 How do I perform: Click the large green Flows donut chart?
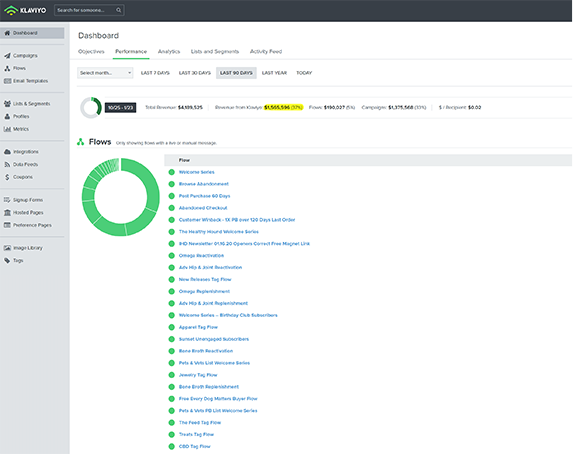(121, 197)
